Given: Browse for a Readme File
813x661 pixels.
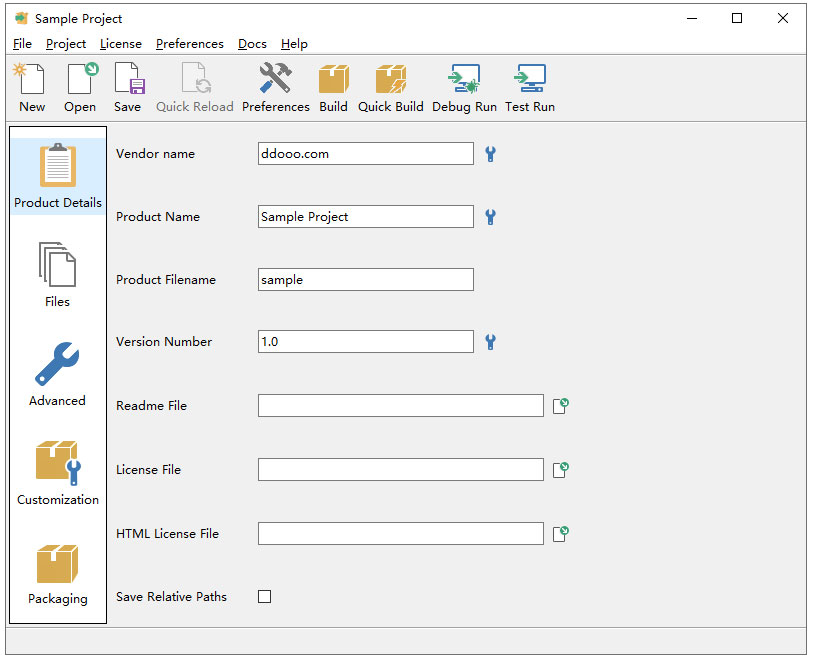Looking at the screenshot, I should pos(560,406).
